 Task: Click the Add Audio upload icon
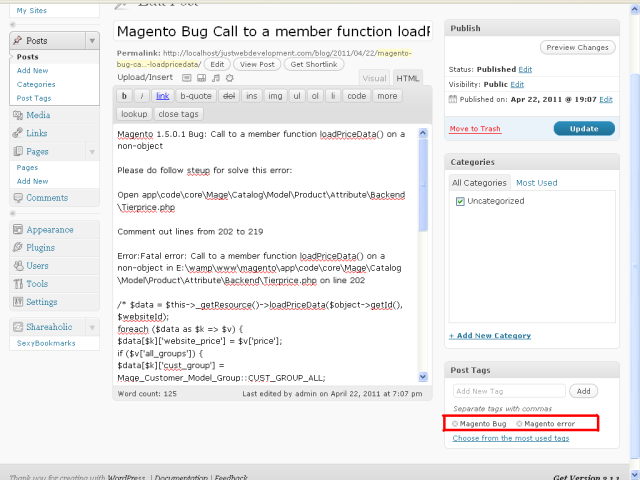tap(216, 78)
